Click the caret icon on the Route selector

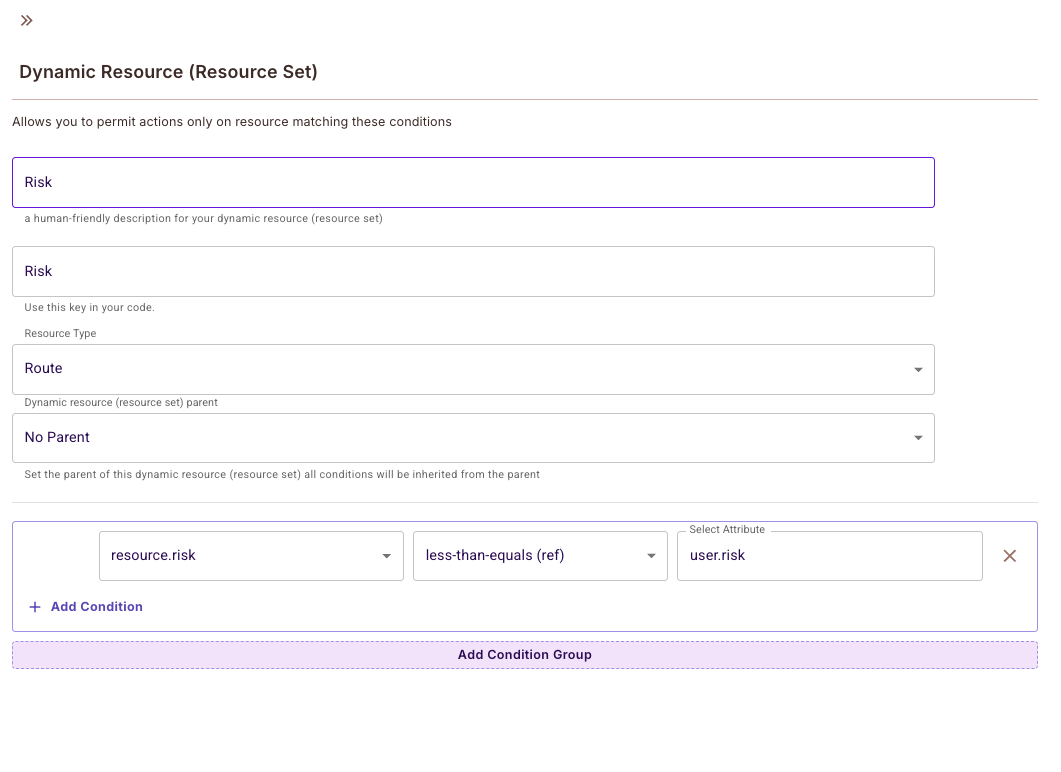tap(918, 369)
